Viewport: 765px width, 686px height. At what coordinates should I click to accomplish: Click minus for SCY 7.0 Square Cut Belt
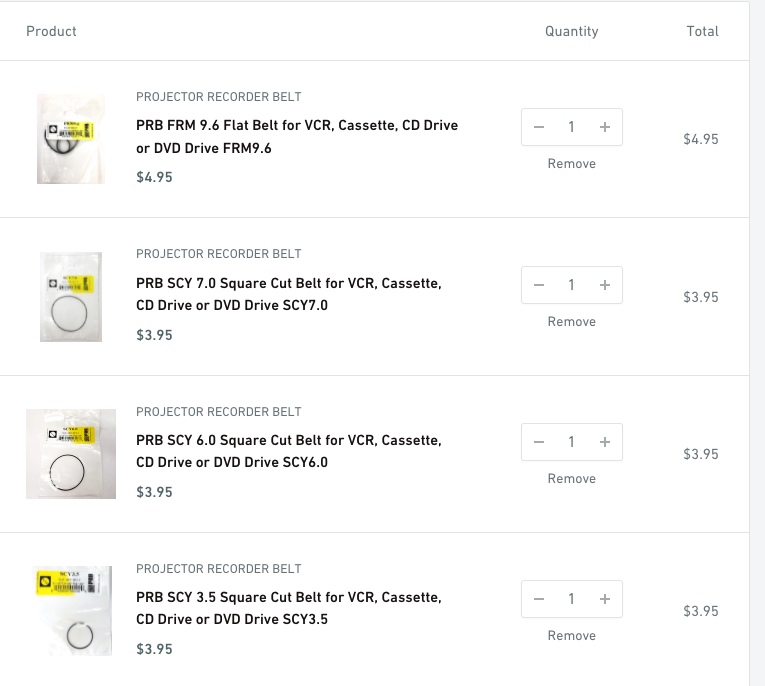539,285
